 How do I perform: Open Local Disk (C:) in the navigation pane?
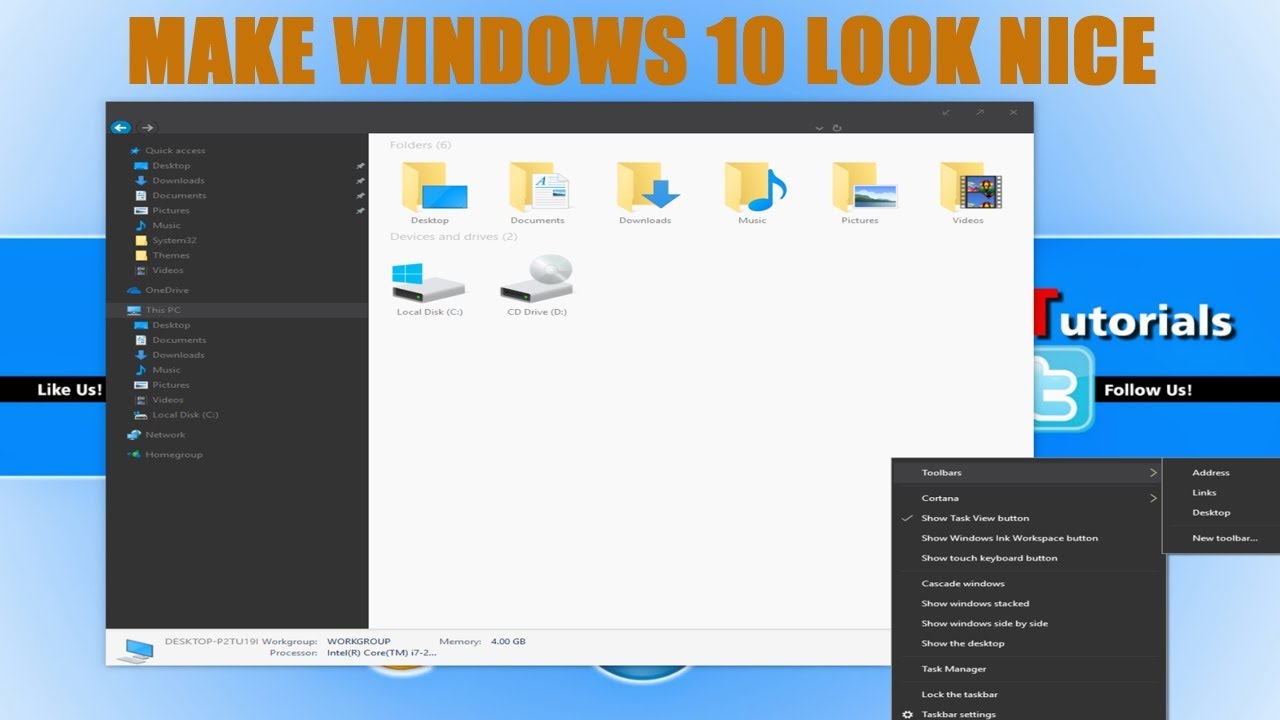(x=185, y=415)
